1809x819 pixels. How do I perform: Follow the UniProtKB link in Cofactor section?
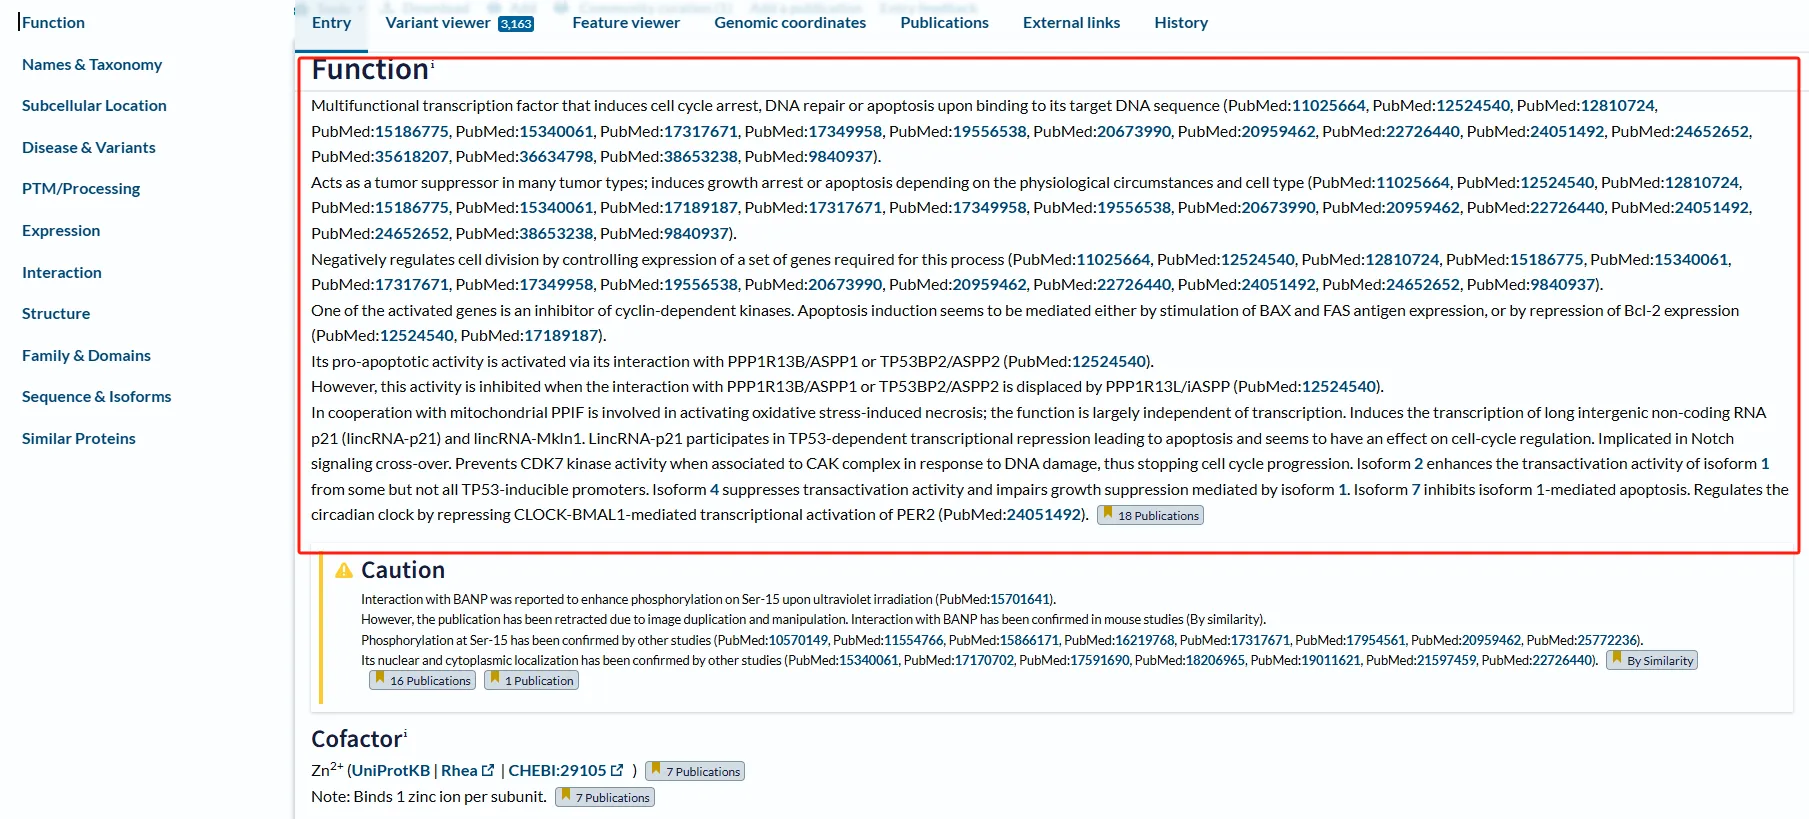pos(390,771)
